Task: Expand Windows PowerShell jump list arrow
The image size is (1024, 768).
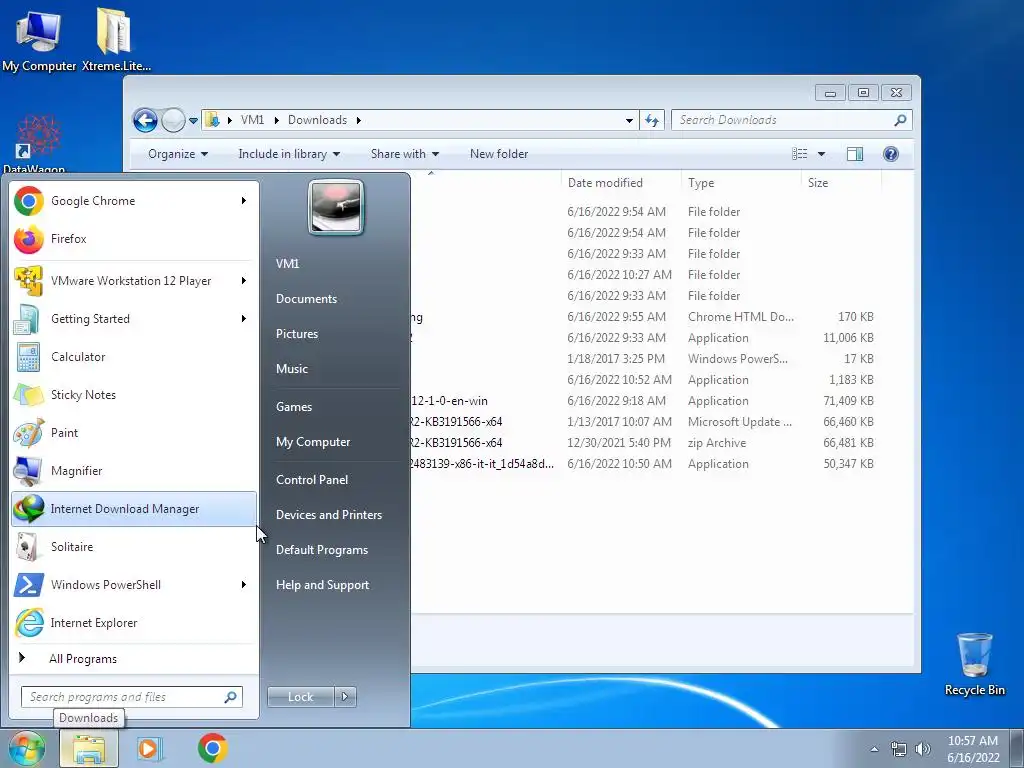Action: [x=244, y=584]
